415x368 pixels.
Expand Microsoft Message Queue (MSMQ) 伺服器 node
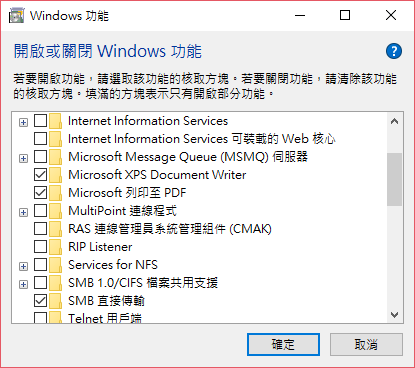23,159
